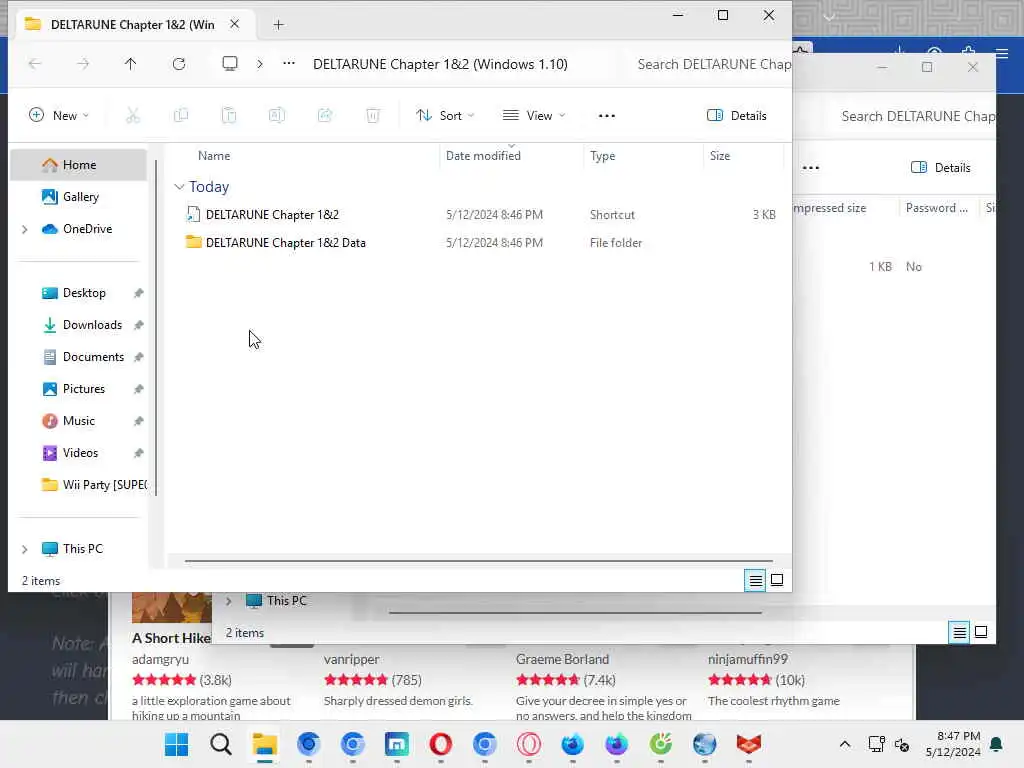This screenshot has height=768, width=1024.
Task: Open pinned Videos folder
Action: tap(78, 453)
